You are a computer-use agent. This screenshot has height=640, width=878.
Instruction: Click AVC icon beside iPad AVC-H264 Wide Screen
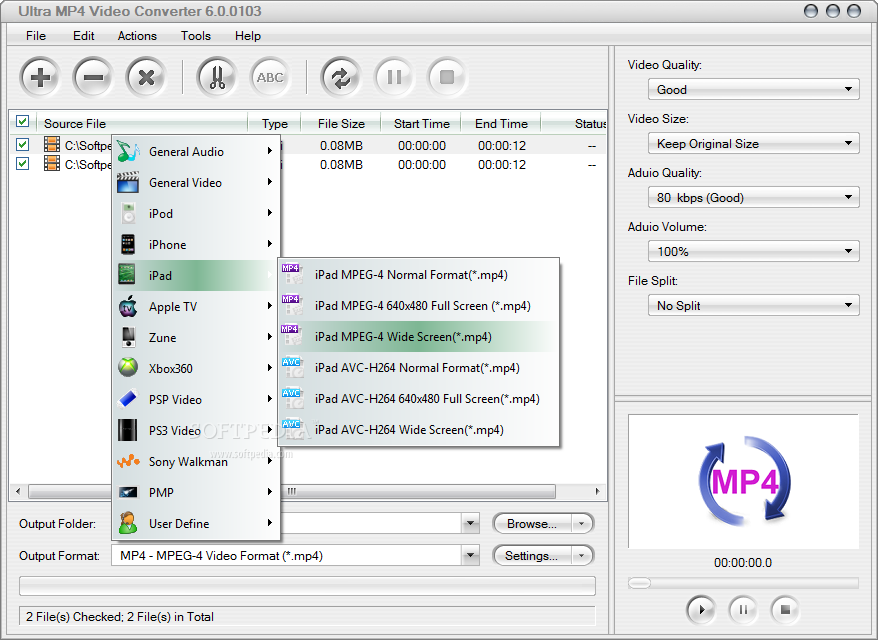[292, 429]
